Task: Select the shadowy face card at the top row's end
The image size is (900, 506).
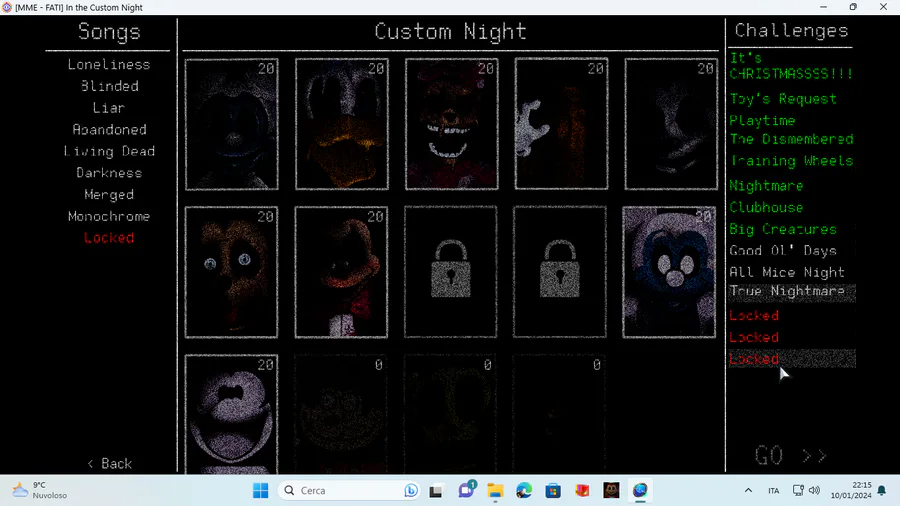Action: pyautogui.click(x=671, y=124)
